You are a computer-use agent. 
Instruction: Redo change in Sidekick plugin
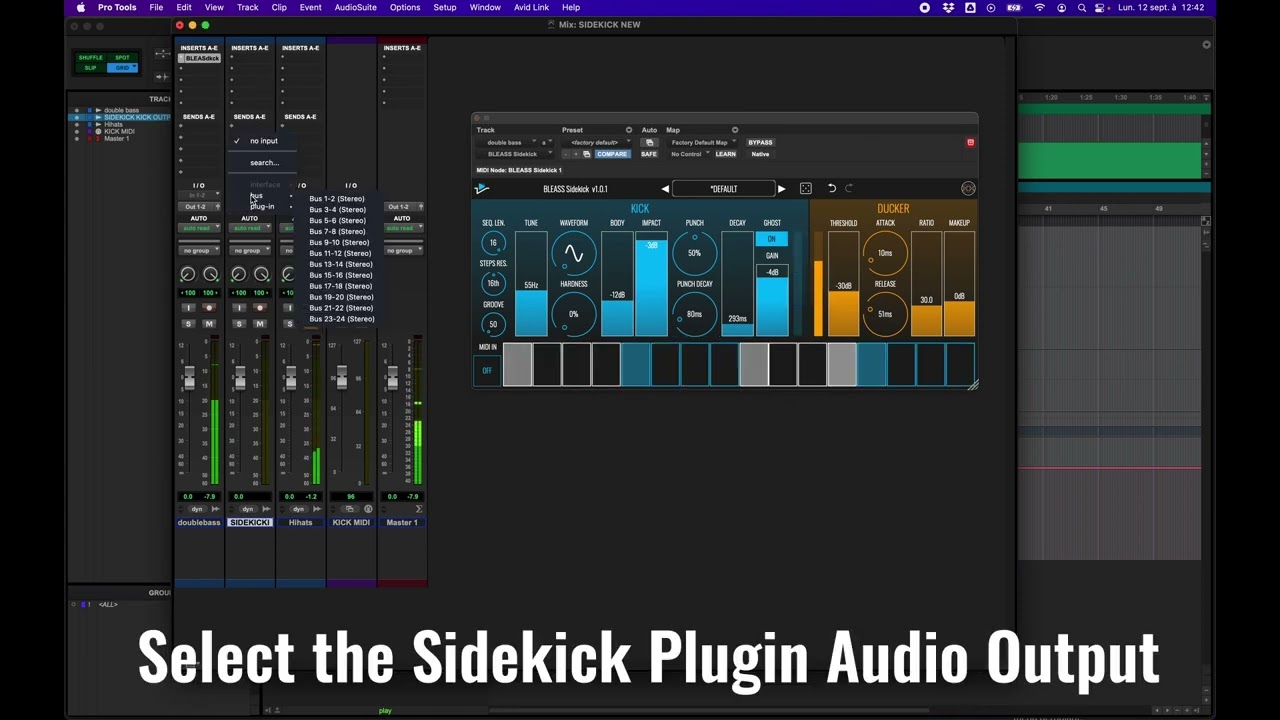[x=849, y=189]
